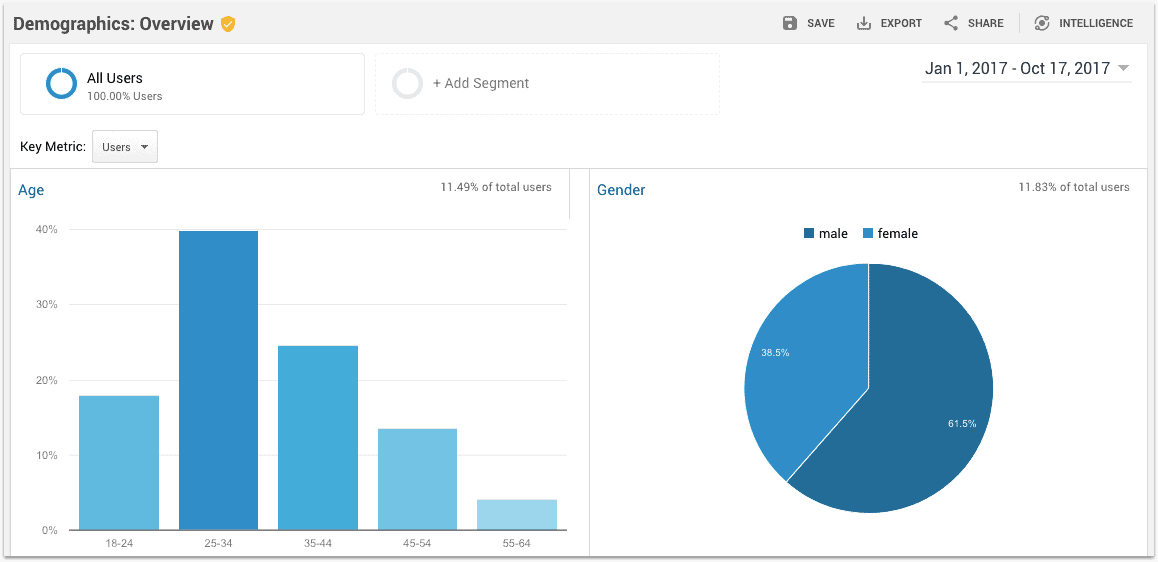This screenshot has width=1158, height=562.
Task: Click the Key Metric: label
Action: coord(53,146)
